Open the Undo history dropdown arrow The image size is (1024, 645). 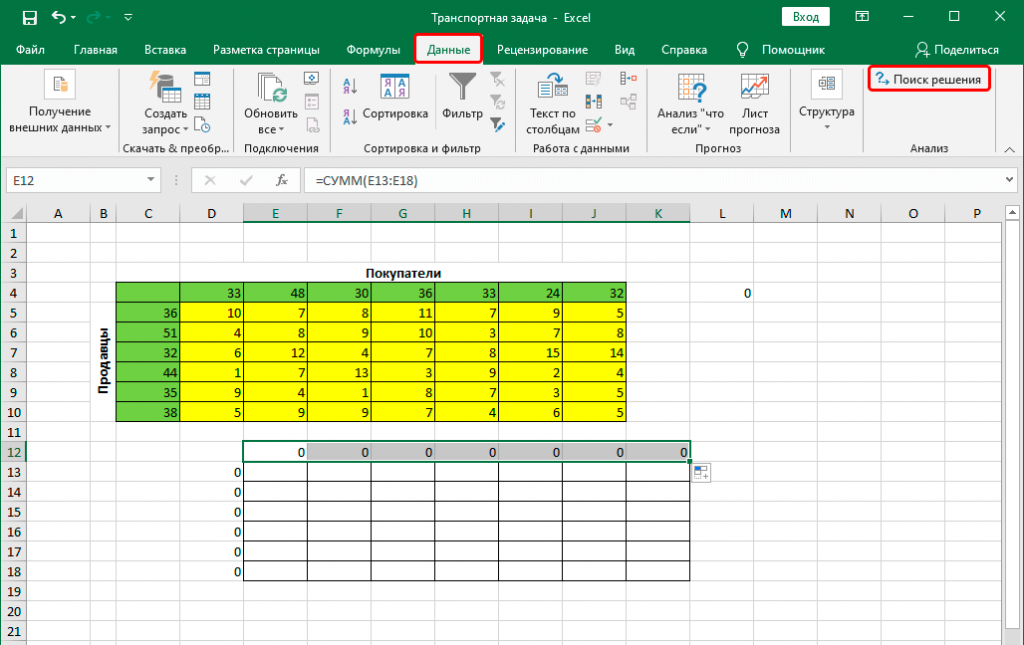click(x=73, y=18)
